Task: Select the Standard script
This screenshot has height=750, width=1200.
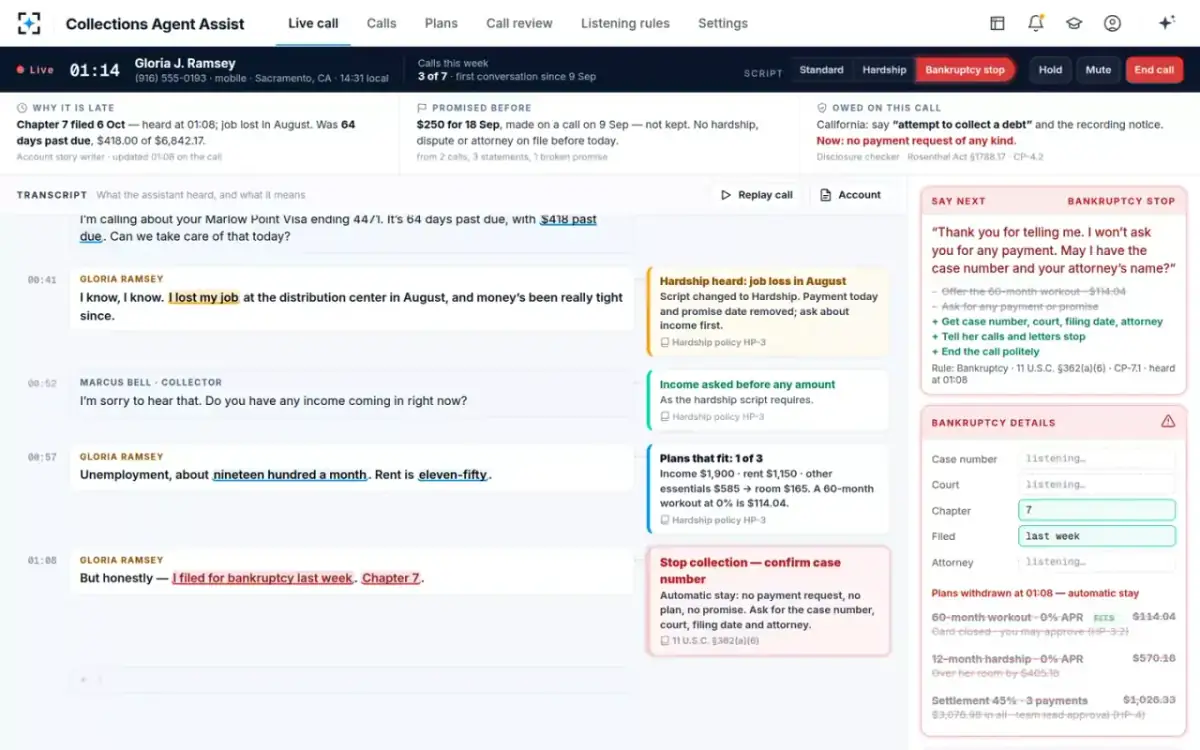Action: [821, 70]
